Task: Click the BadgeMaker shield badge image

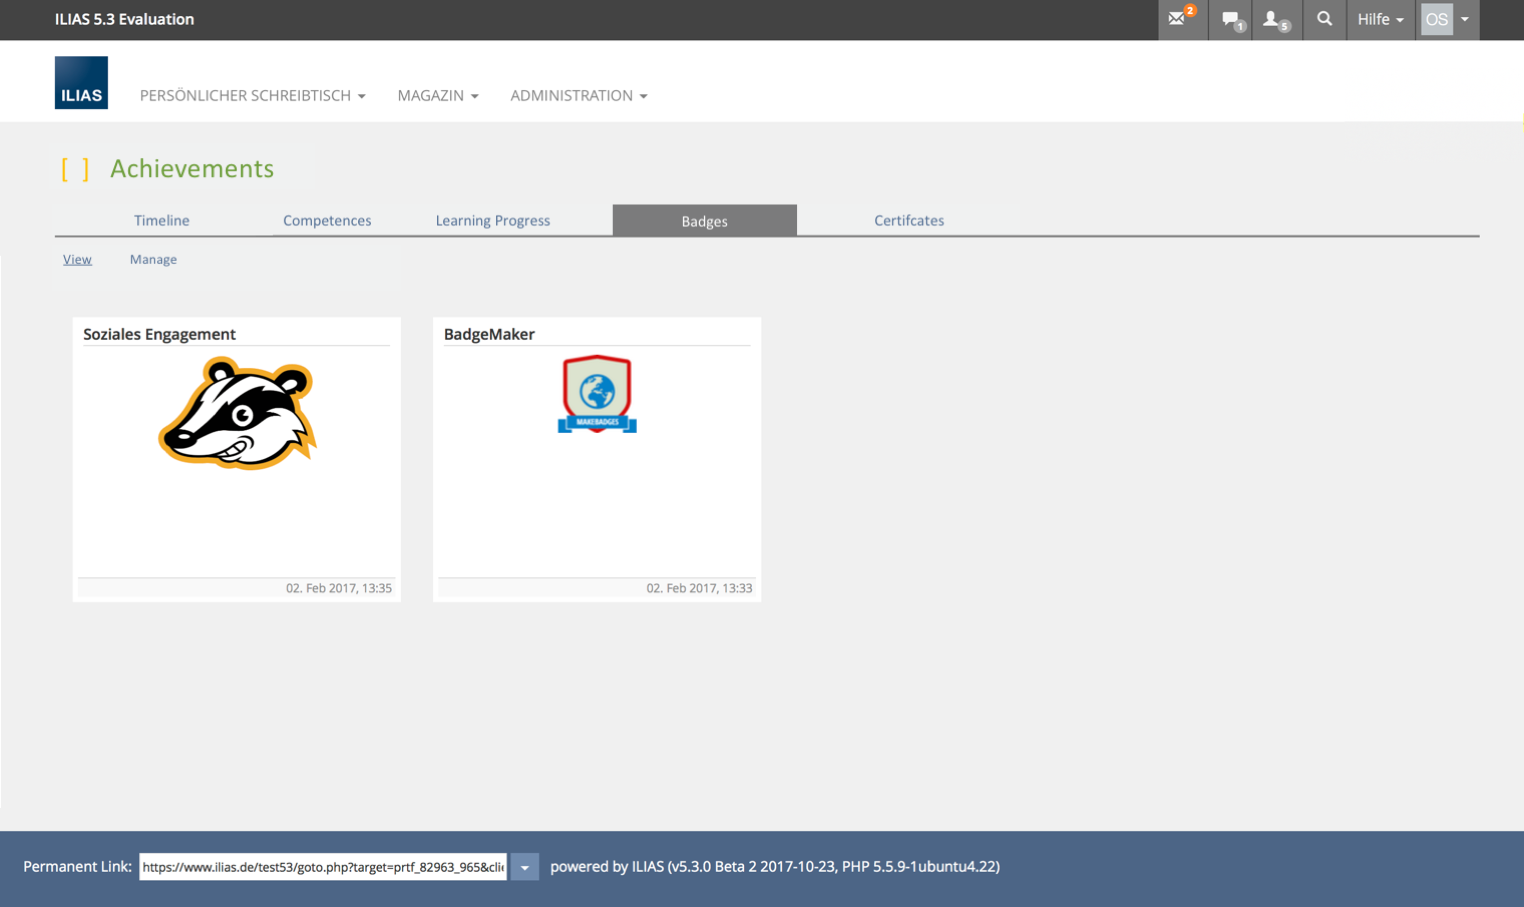Action: tap(597, 394)
